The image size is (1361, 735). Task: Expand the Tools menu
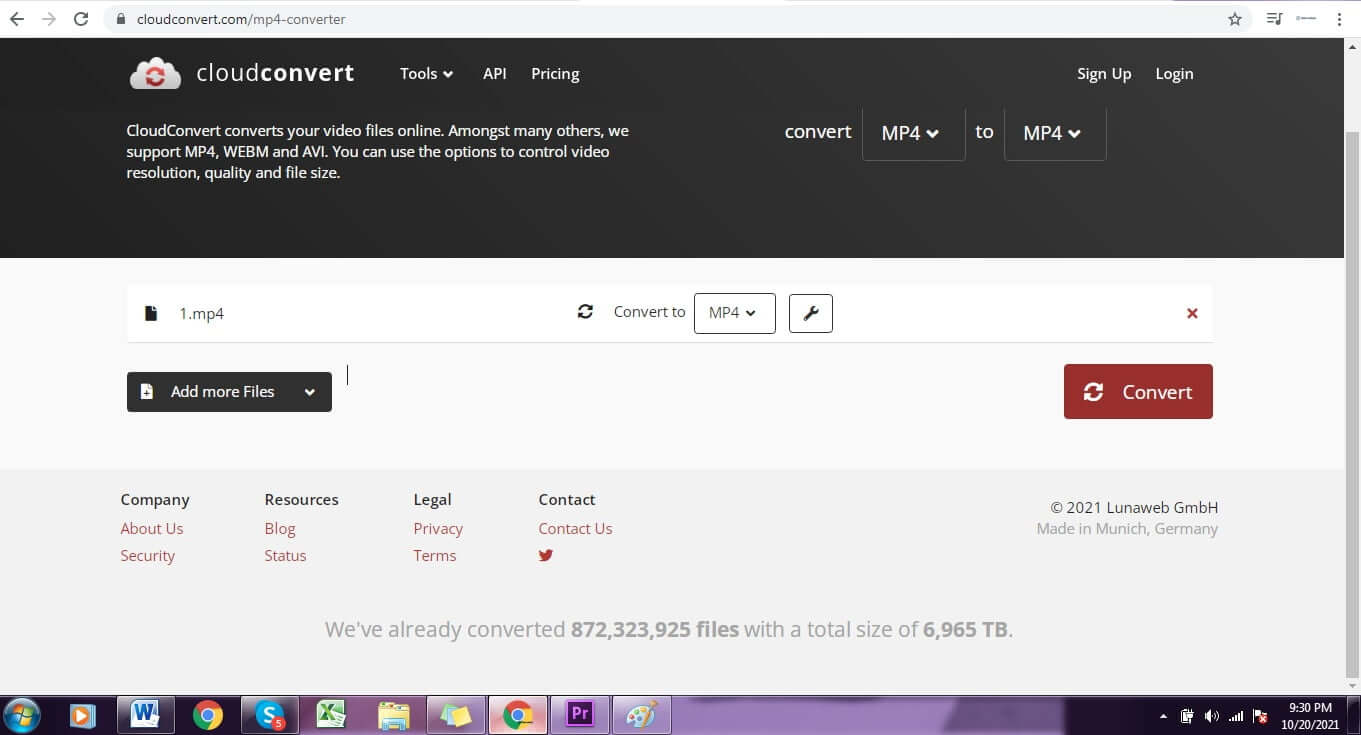(427, 74)
